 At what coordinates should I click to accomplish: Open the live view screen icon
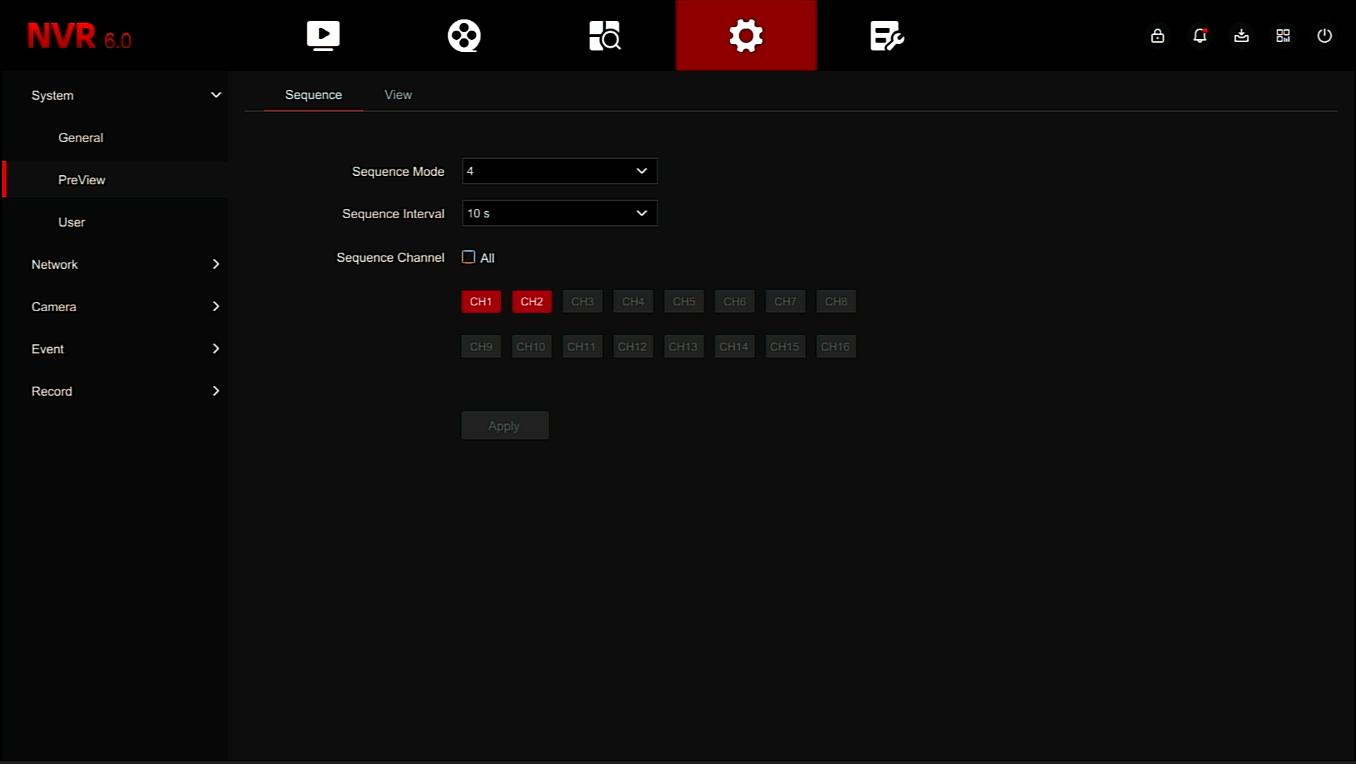point(323,36)
